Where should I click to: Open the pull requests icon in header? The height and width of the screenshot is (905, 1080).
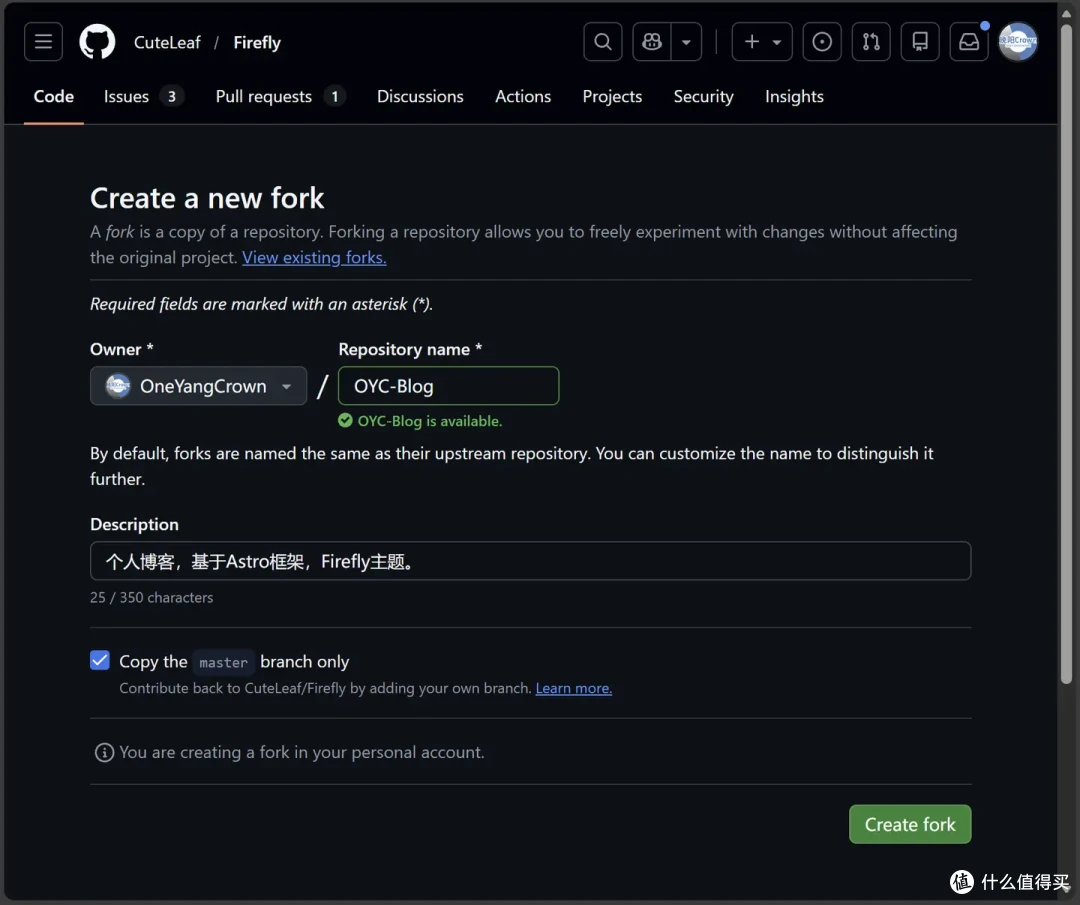click(x=871, y=42)
